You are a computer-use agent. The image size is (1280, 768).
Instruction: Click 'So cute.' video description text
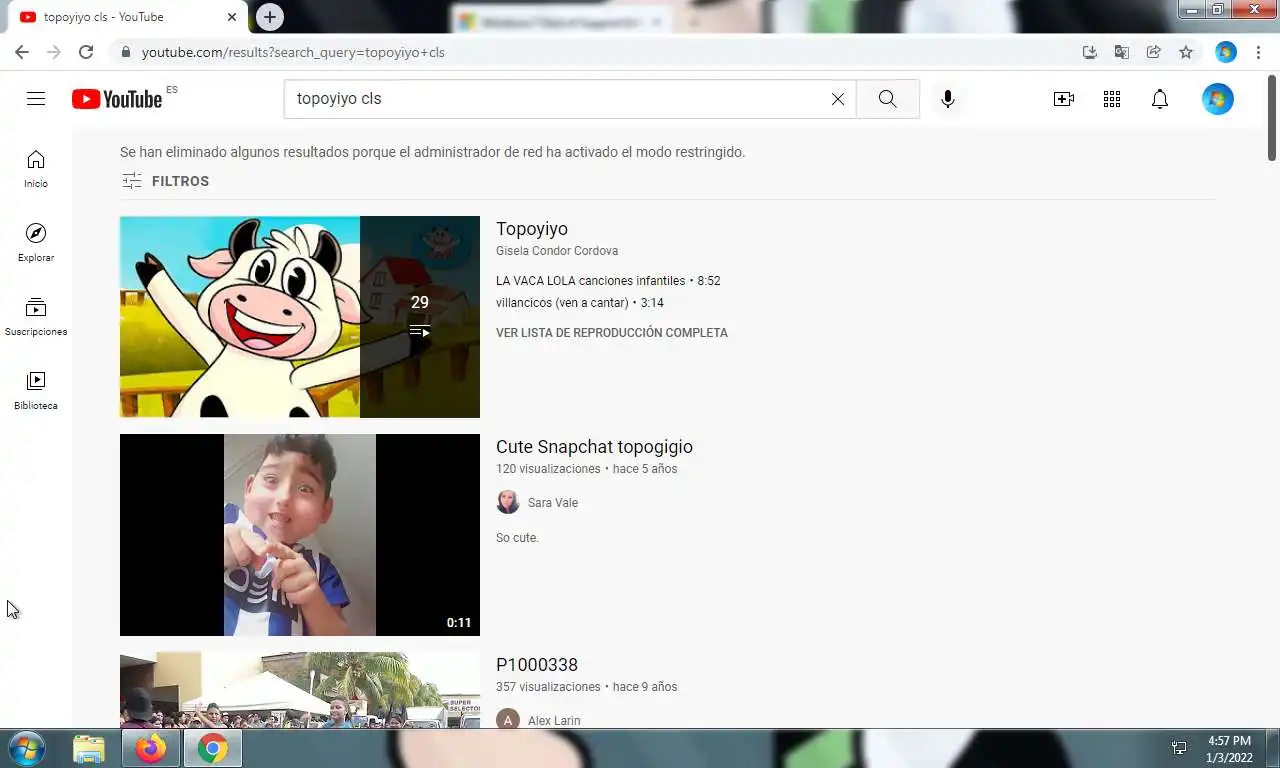pyautogui.click(x=517, y=538)
